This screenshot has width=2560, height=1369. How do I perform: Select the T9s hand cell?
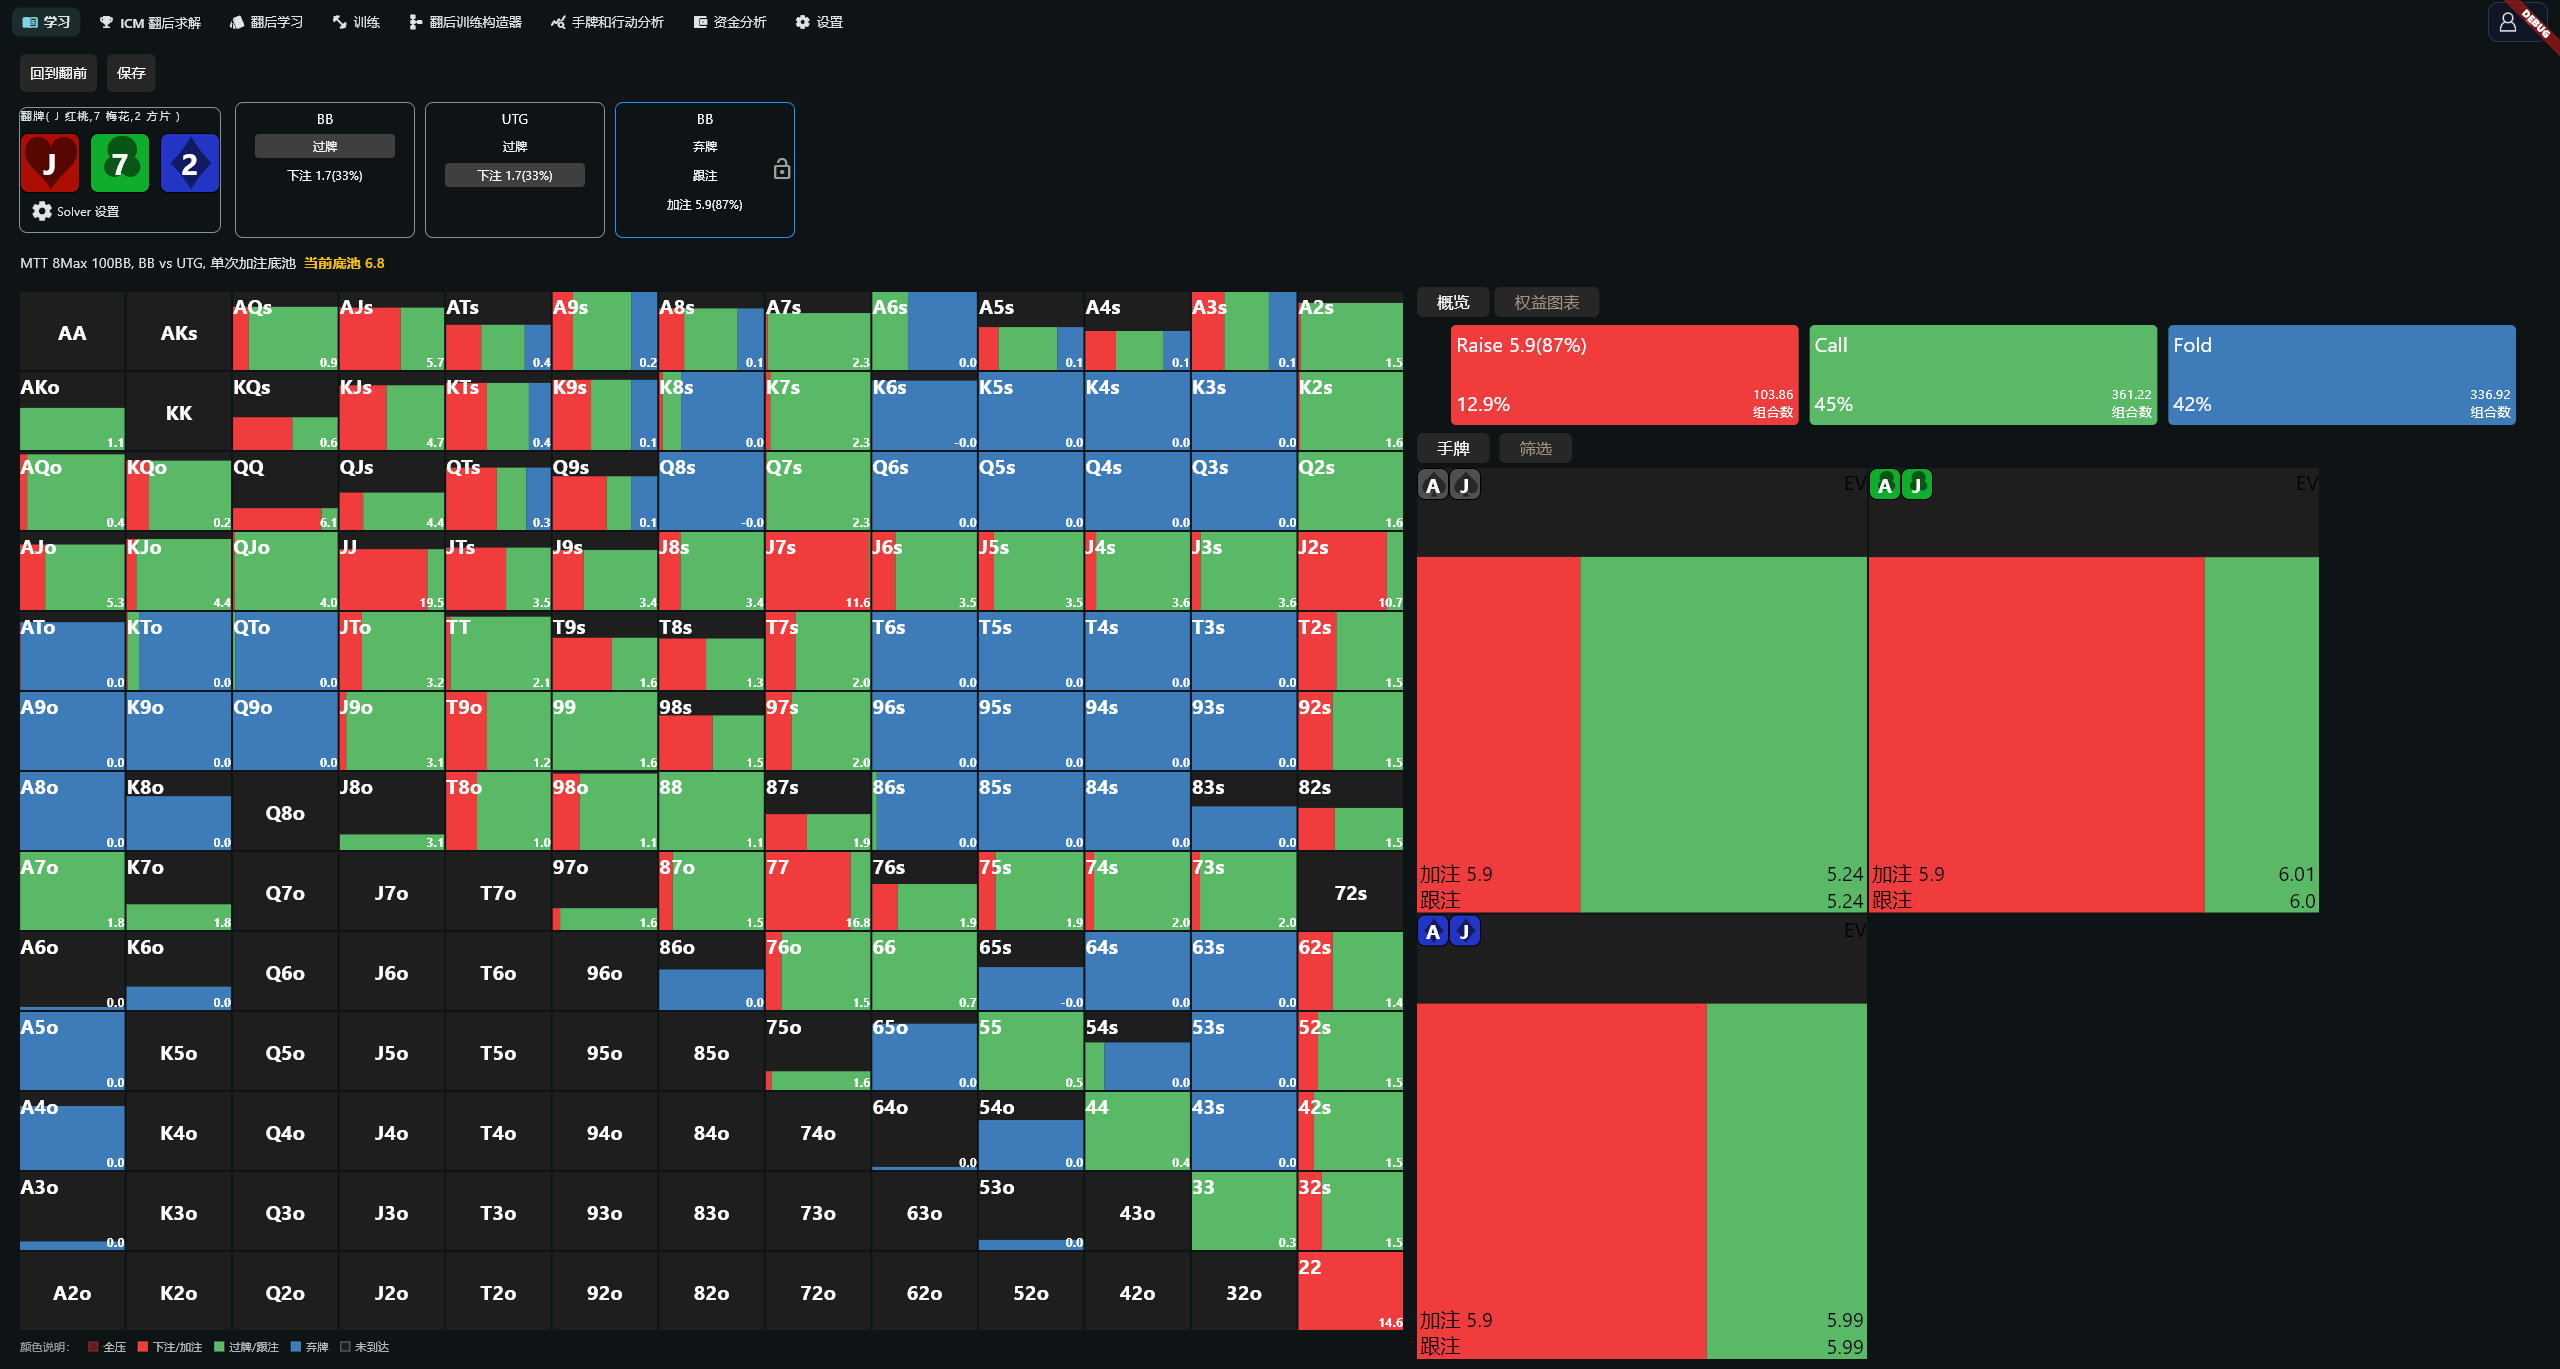(605, 651)
